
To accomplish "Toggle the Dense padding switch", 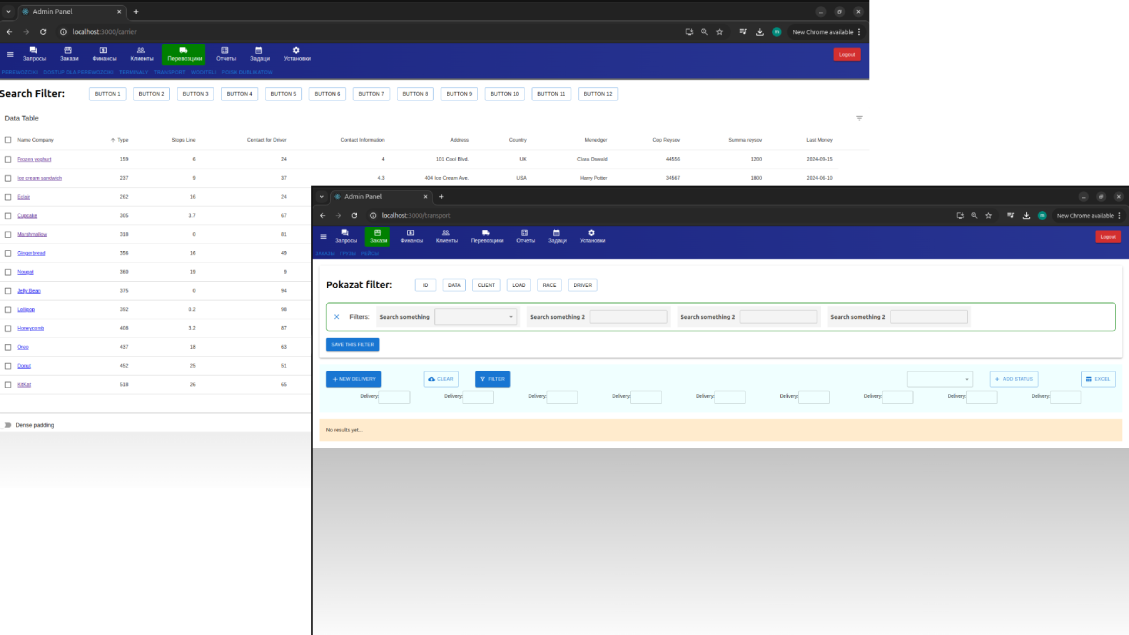I will (8, 425).
